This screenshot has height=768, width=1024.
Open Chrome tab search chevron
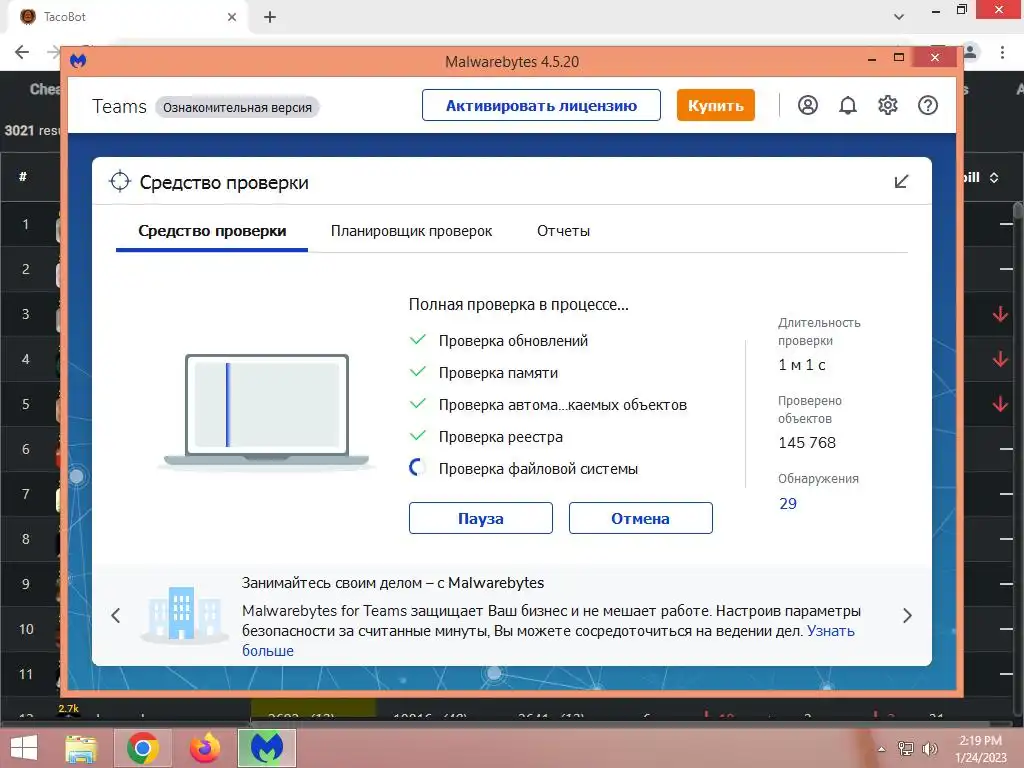(x=899, y=17)
